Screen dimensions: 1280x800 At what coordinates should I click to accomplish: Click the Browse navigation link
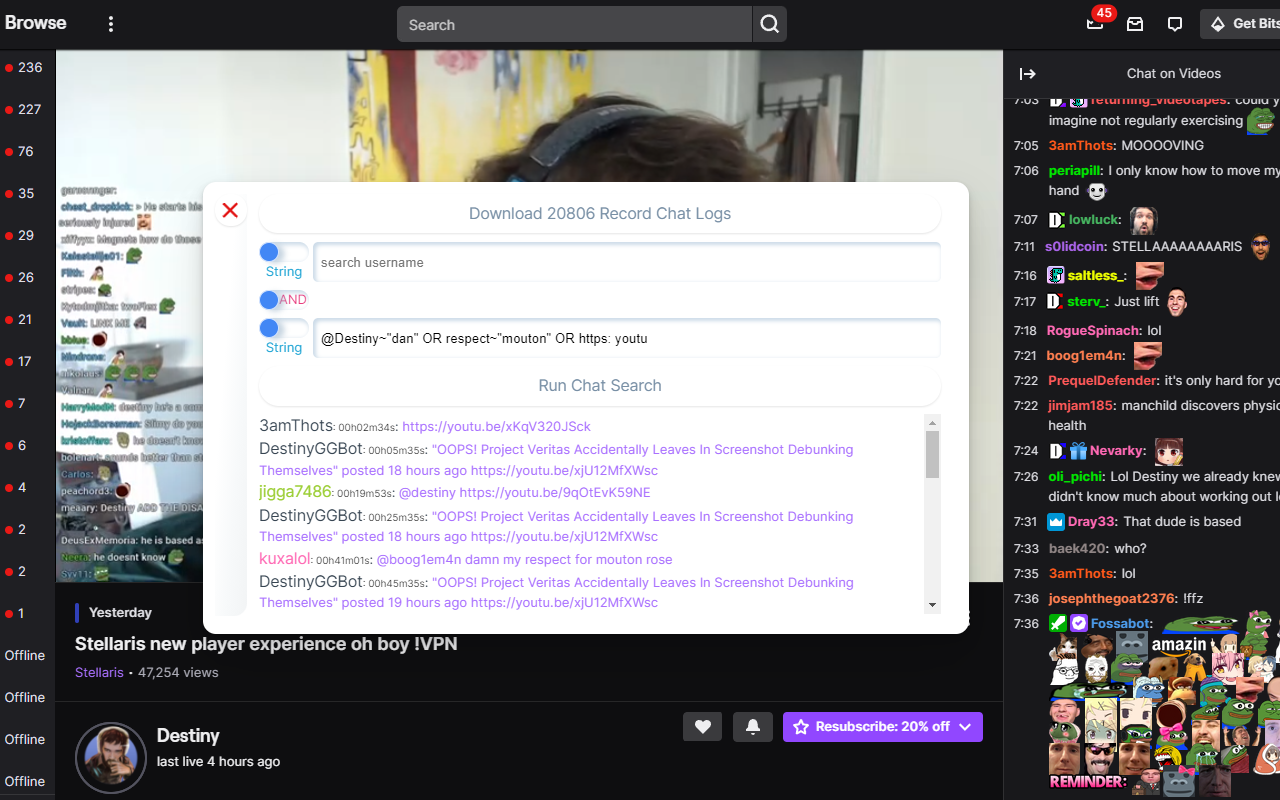(x=35, y=23)
